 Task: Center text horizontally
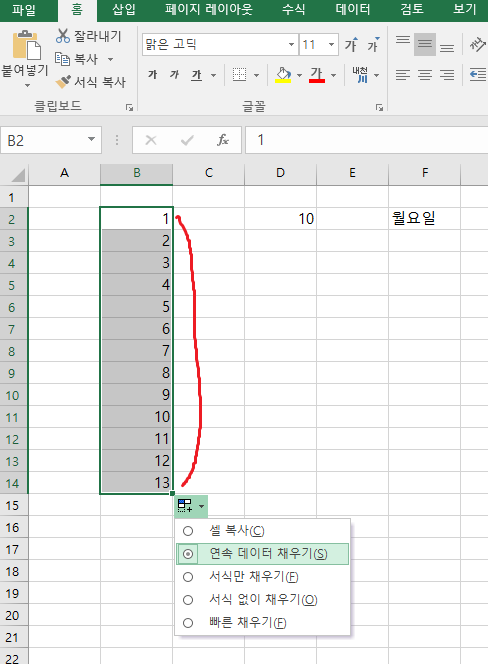coord(425,75)
